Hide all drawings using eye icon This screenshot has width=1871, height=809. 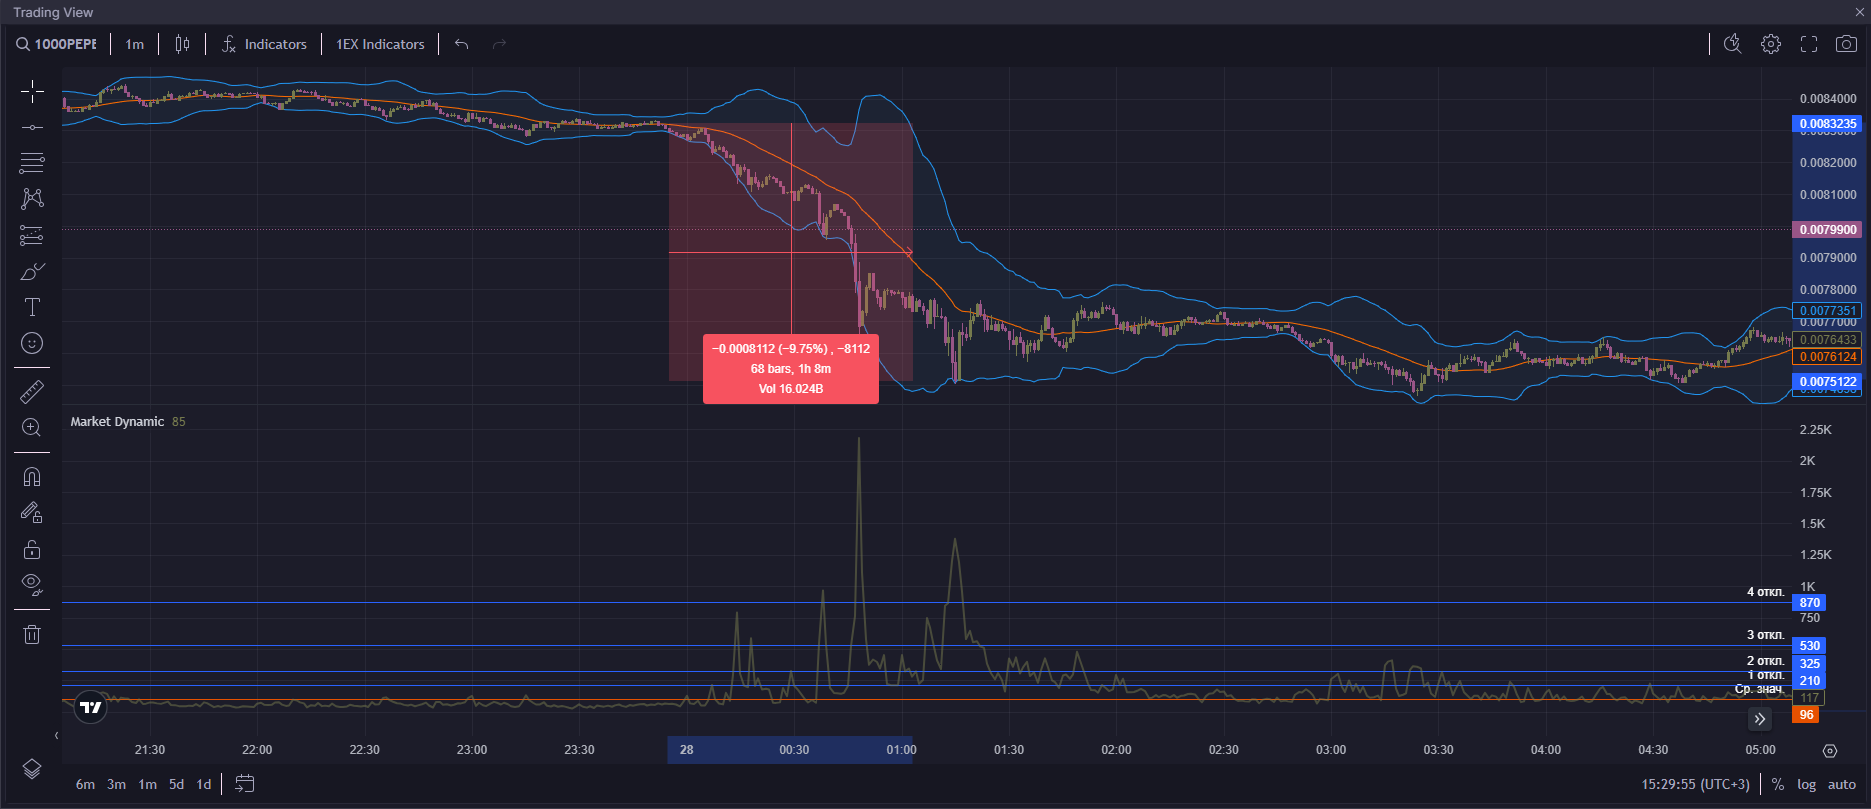point(32,585)
